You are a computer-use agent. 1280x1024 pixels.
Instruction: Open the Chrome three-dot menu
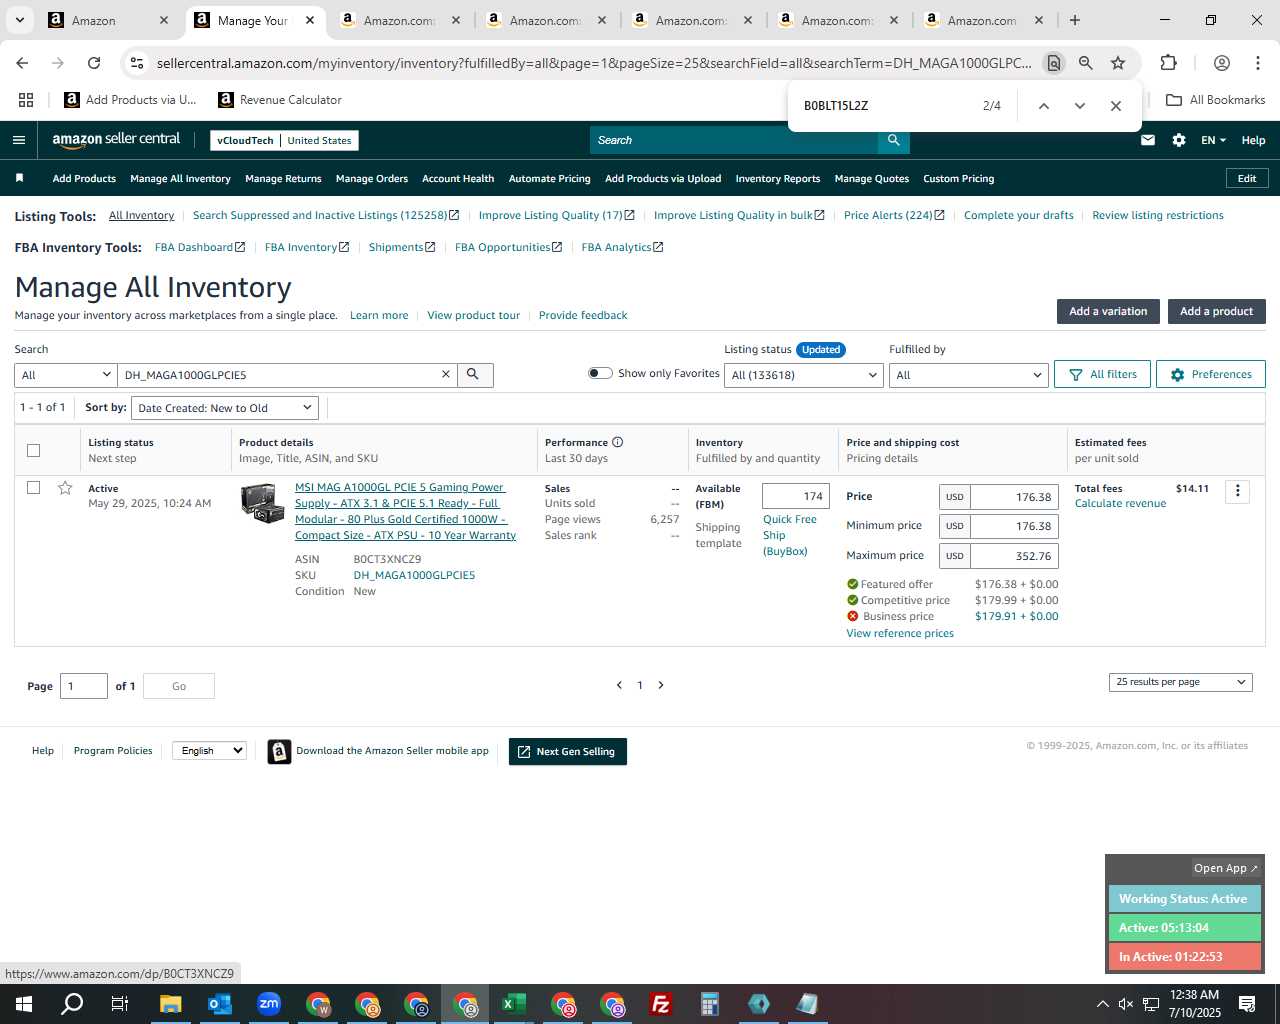[1258, 63]
